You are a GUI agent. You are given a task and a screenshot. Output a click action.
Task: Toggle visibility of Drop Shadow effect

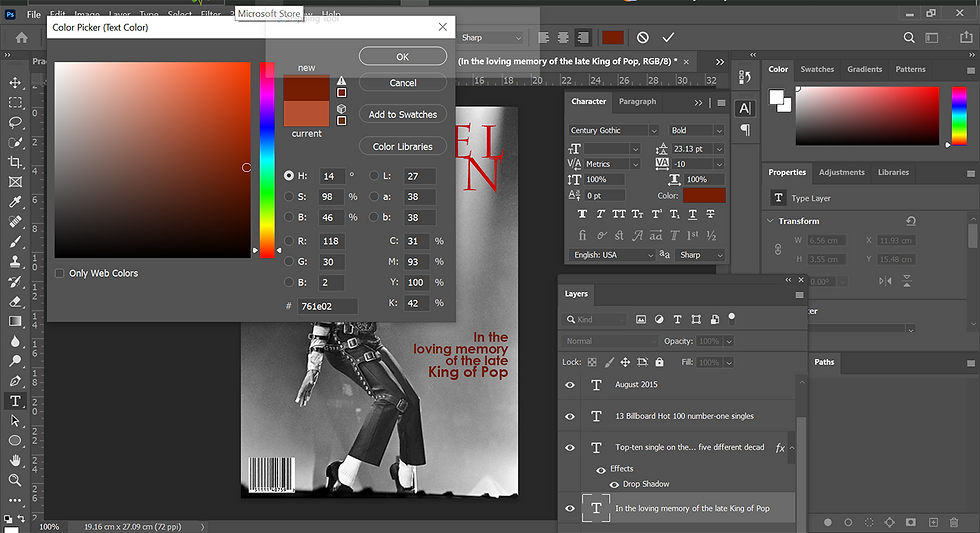pos(615,484)
